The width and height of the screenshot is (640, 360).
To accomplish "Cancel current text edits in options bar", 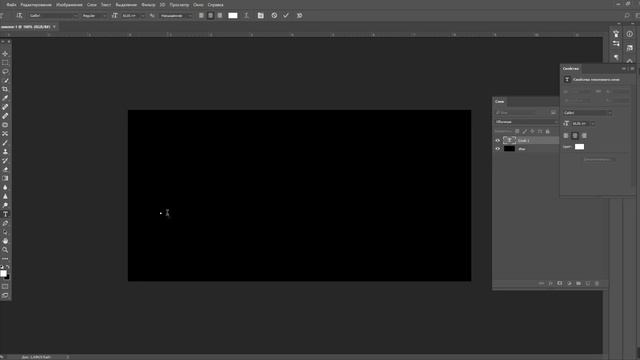I will 274,16.
